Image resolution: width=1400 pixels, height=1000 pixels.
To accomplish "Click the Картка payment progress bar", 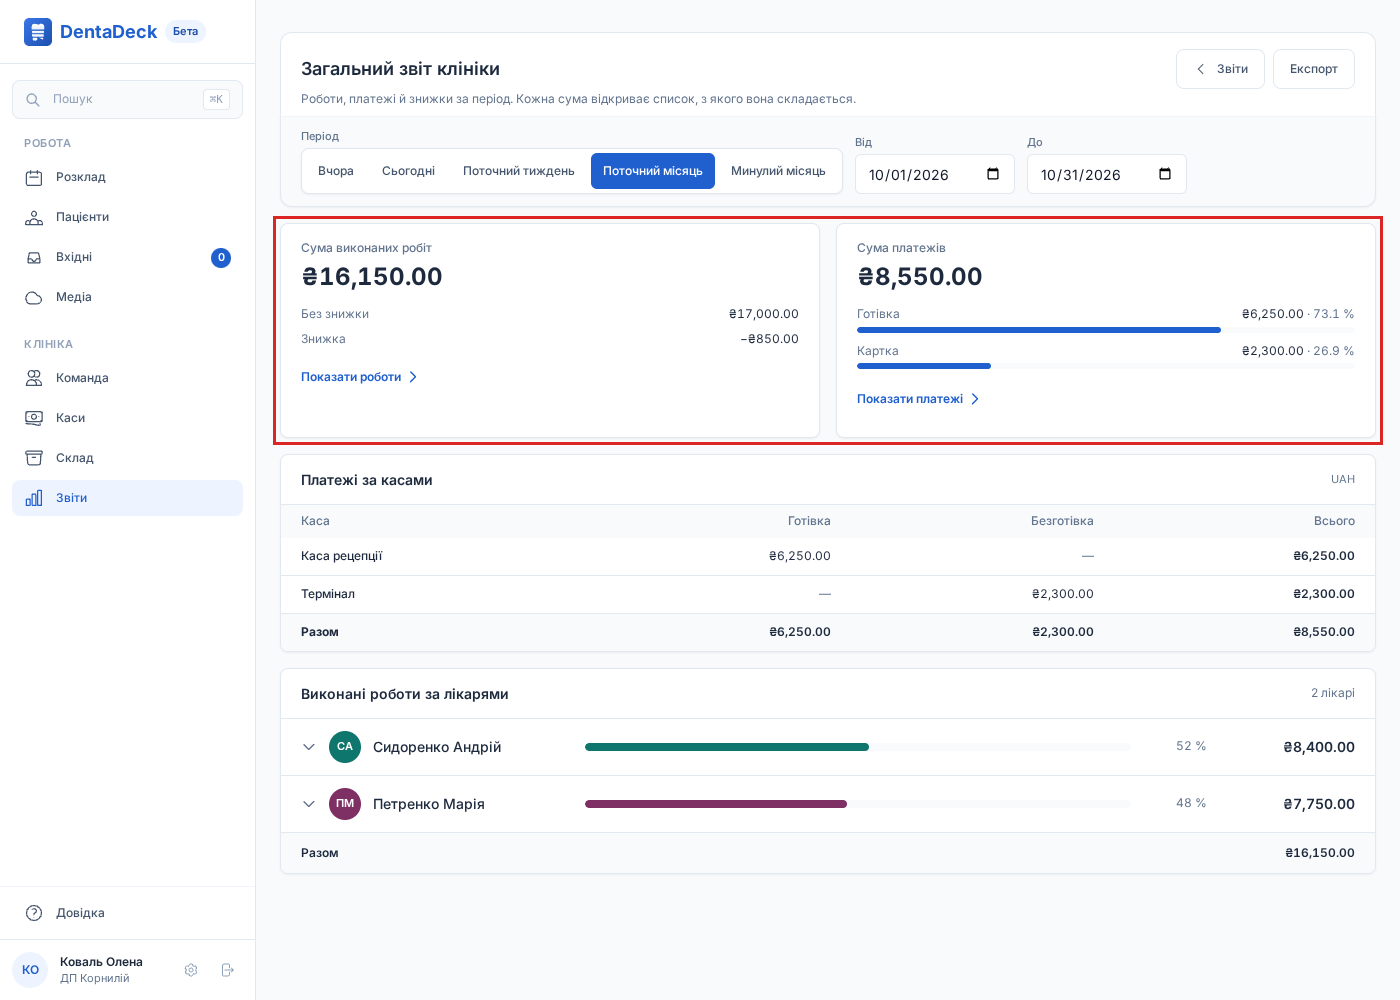I will tap(1106, 366).
